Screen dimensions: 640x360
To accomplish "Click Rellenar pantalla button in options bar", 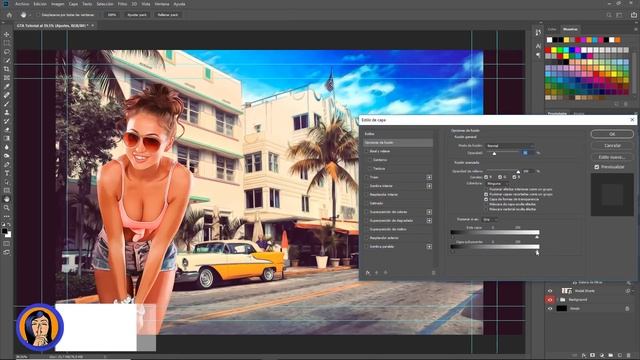I will point(168,15).
